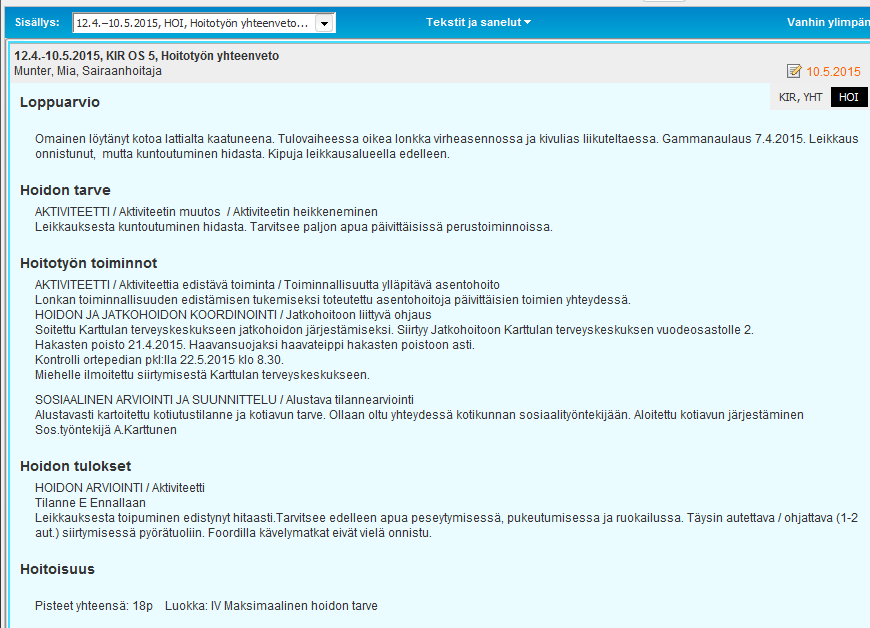Click the Hoitoisuus heading

(57, 569)
